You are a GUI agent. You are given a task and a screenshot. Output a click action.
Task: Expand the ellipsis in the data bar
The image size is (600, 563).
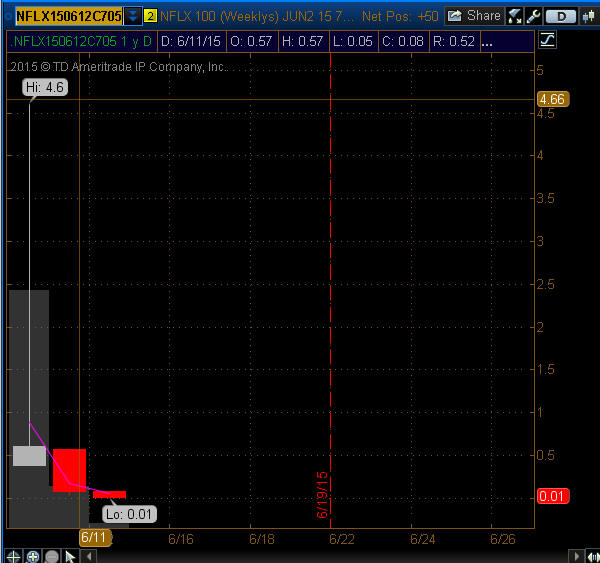(x=487, y=42)
